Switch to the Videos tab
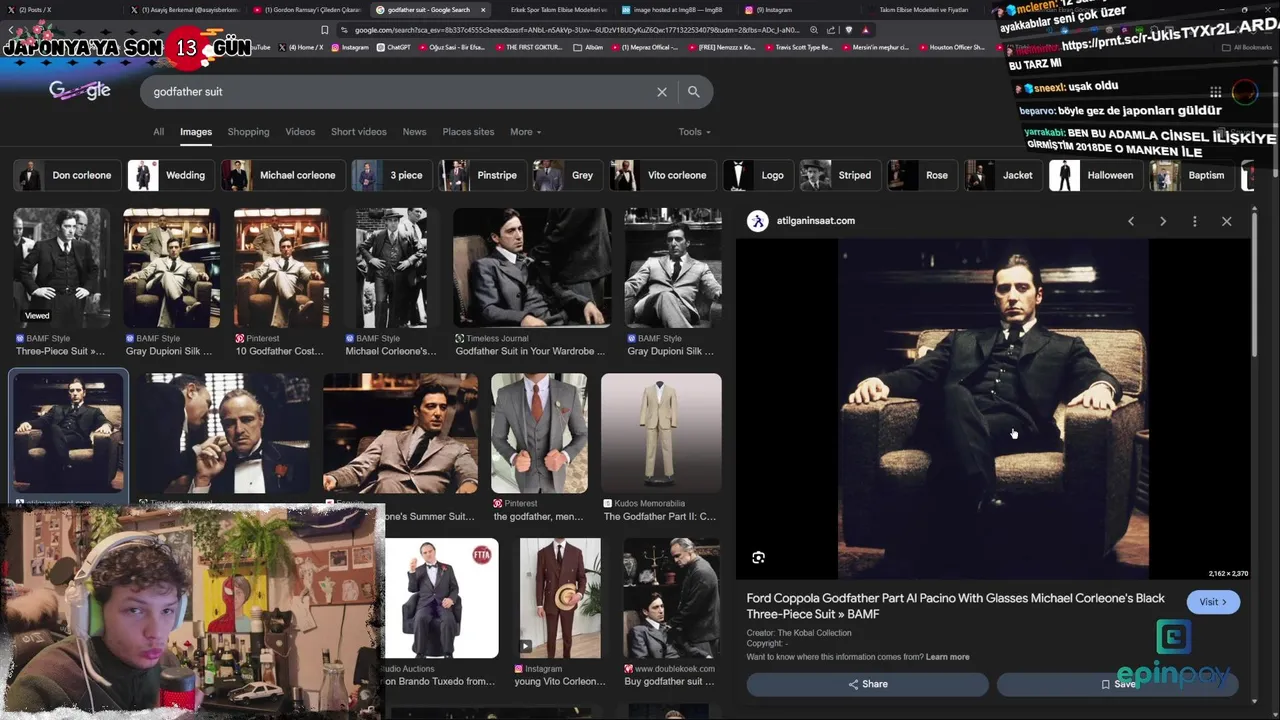The image size is (1280, 720). [x=300, y=132]
